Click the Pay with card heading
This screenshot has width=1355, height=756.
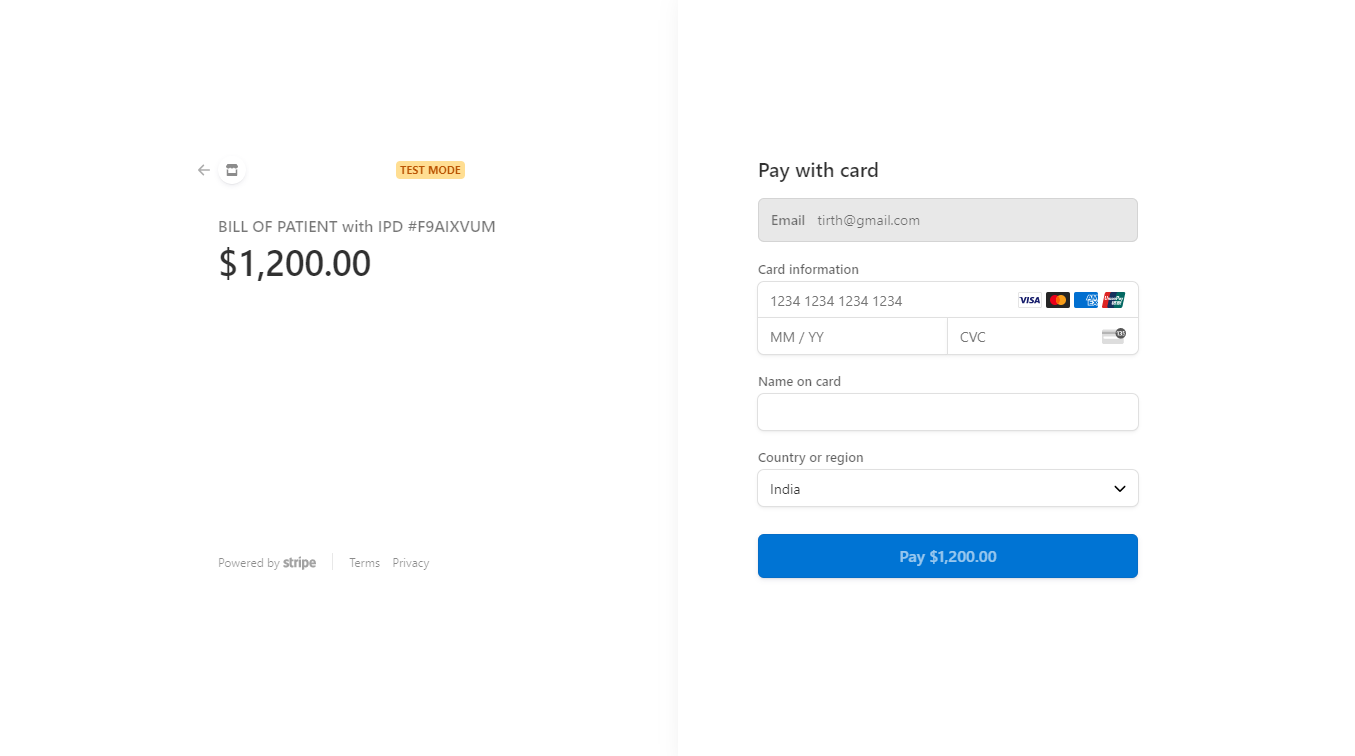[x=818, y=170]
